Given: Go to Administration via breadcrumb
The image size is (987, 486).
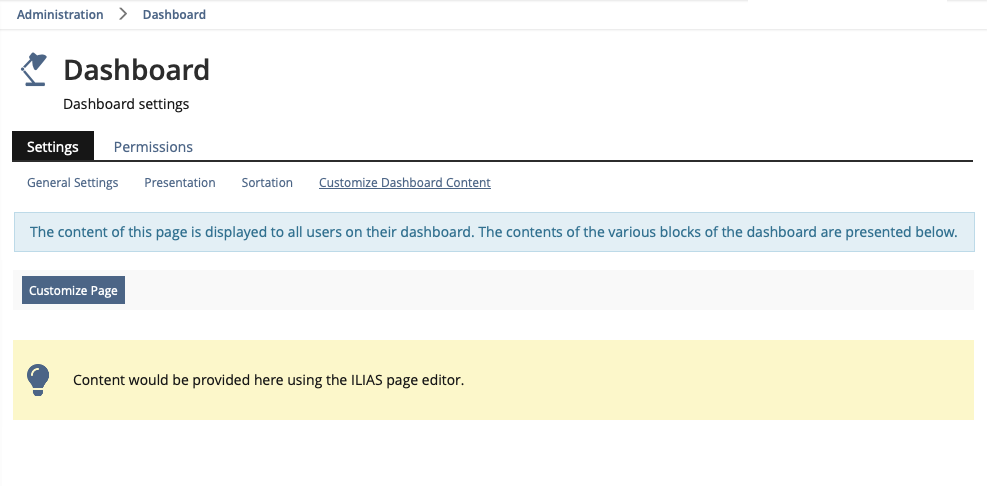Looking at the screenshot, I should [x=60, y=15].
